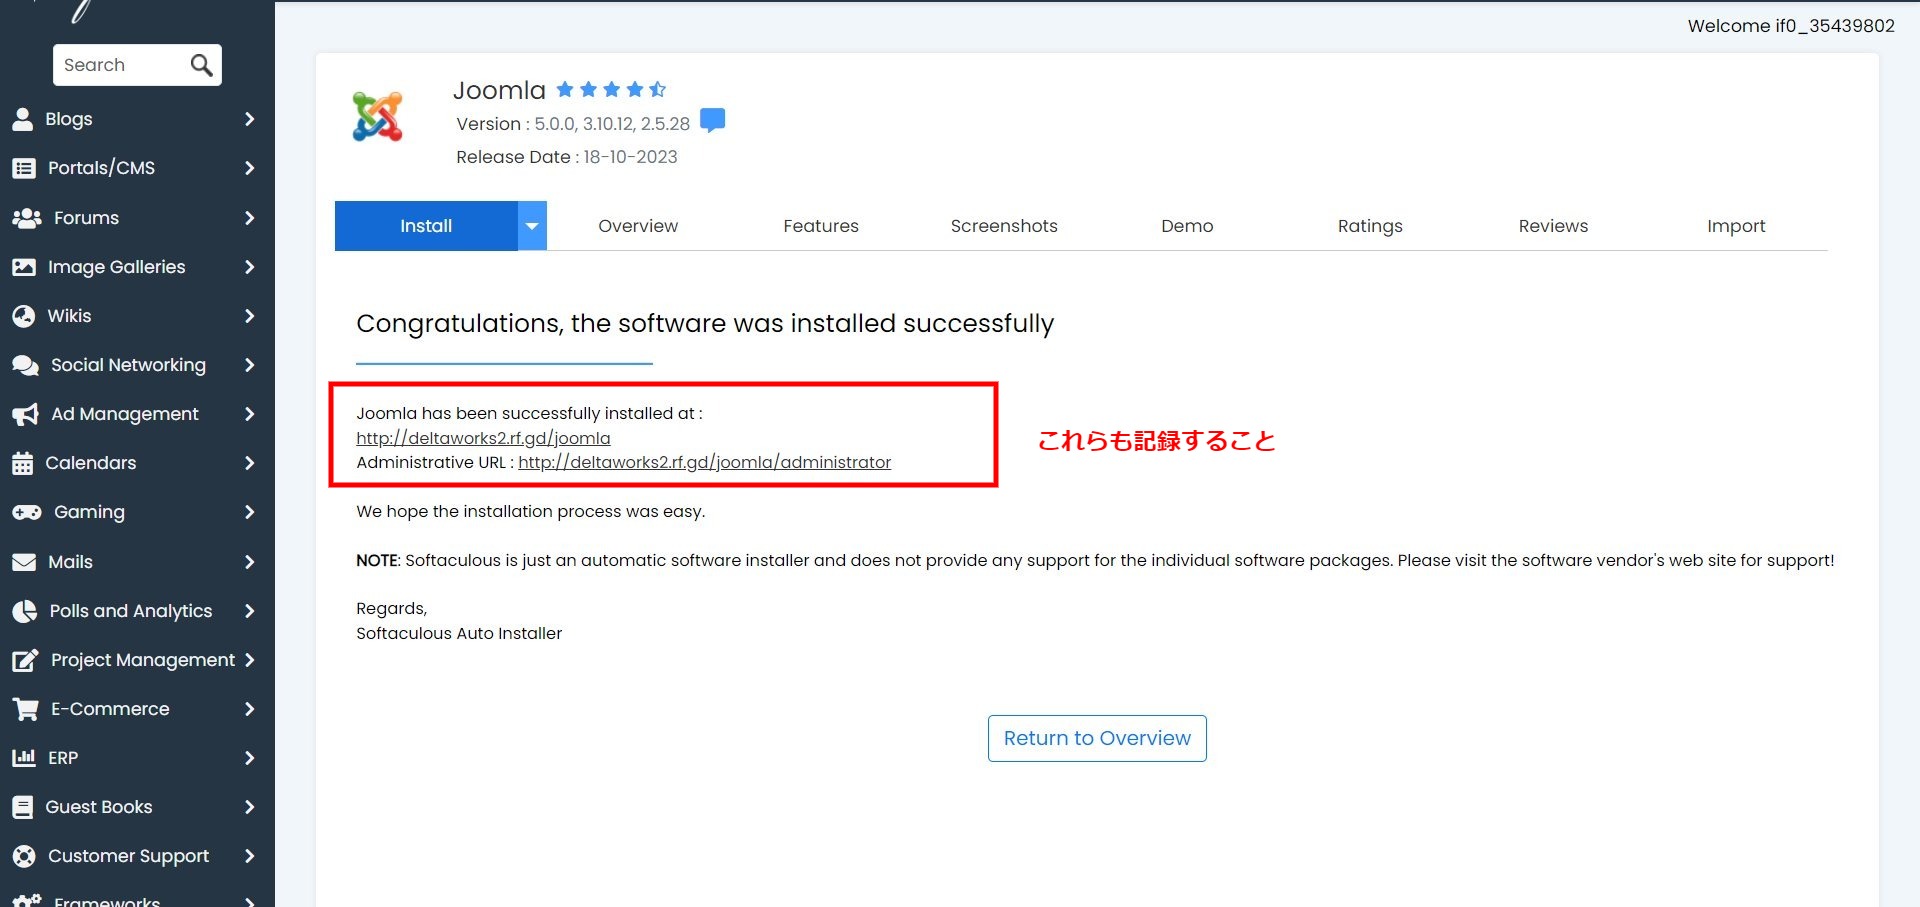Switch to the Overview tab

click(x=637, y=226)
